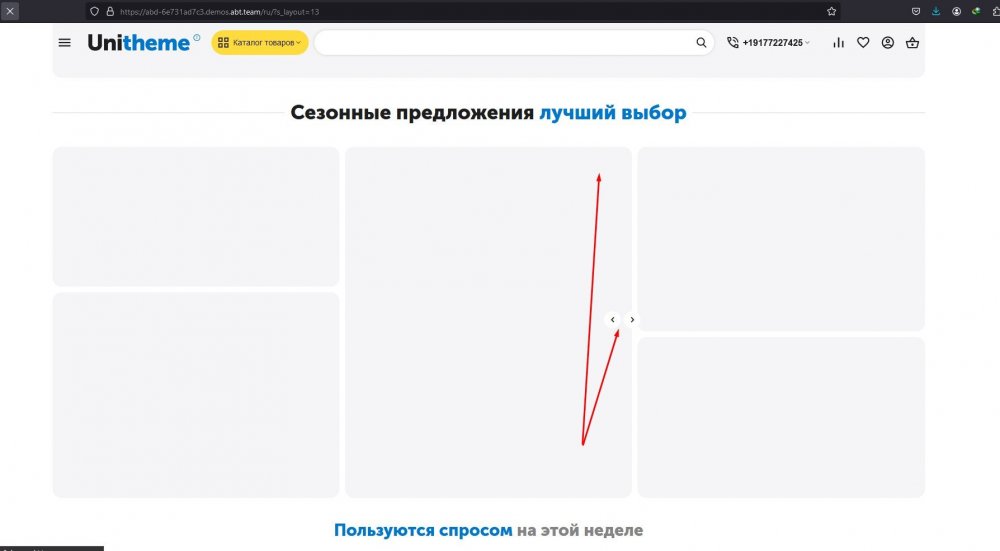1000x551 pixels.
Task: Click the Пользуются спросом heading
Action: click(489, 530)
